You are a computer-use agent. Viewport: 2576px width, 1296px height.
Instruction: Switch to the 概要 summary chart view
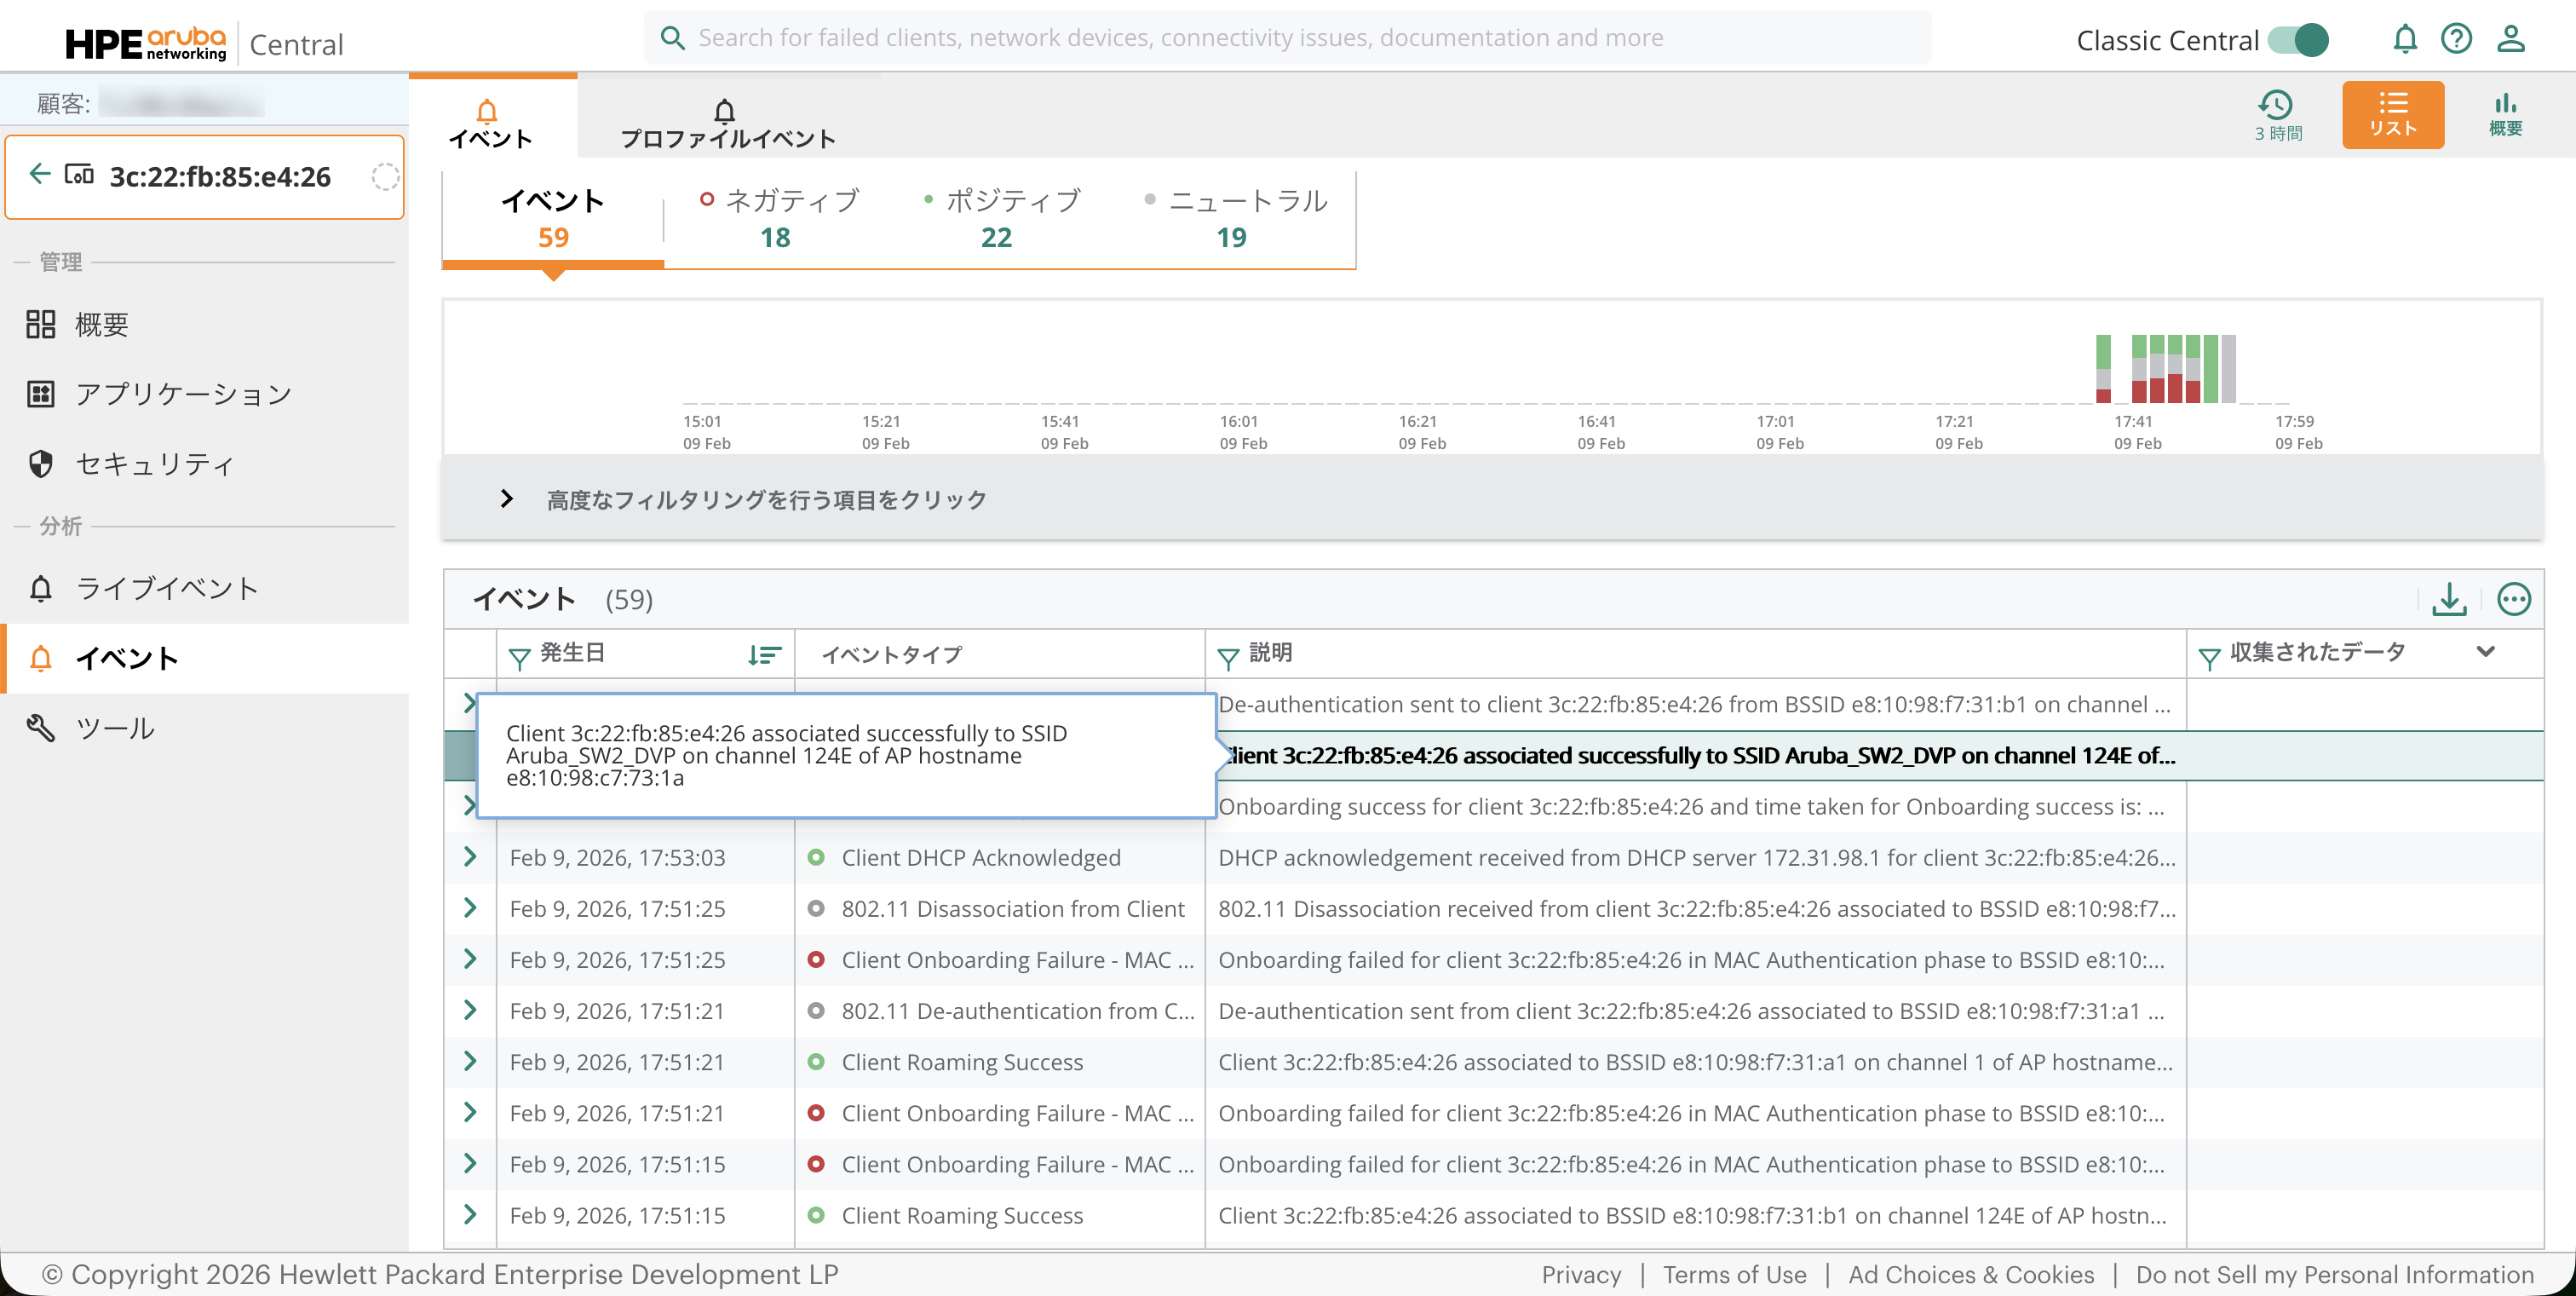coord(2505,115)
